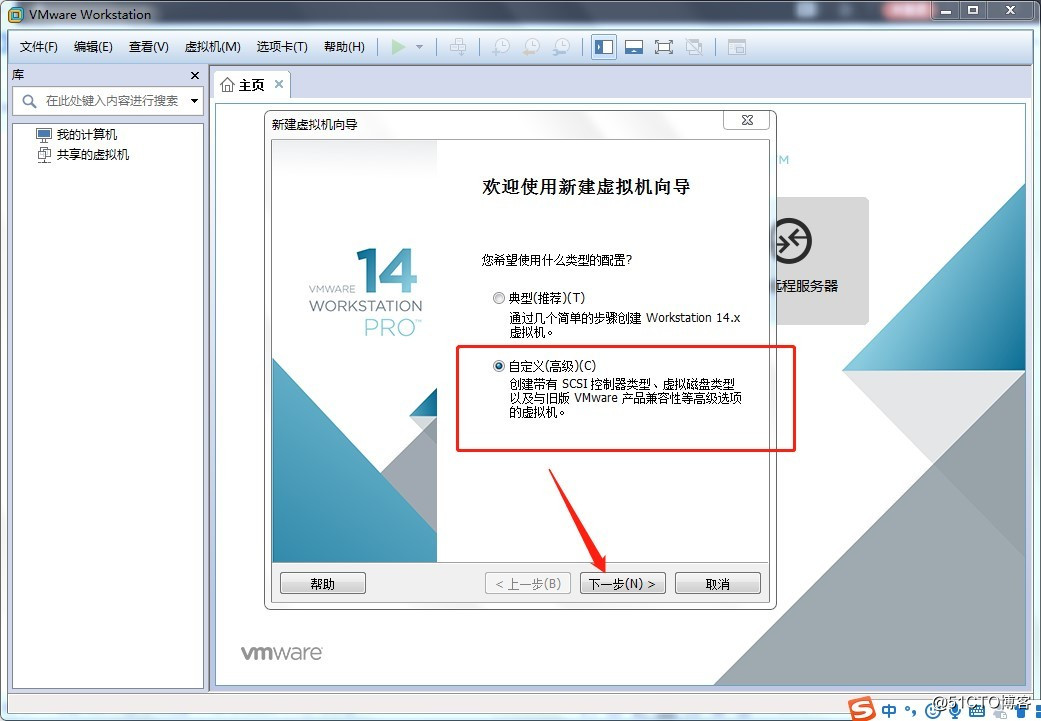Click the 上一步(B) back button
Viewport: 1041px width, 721px height.
528,584
